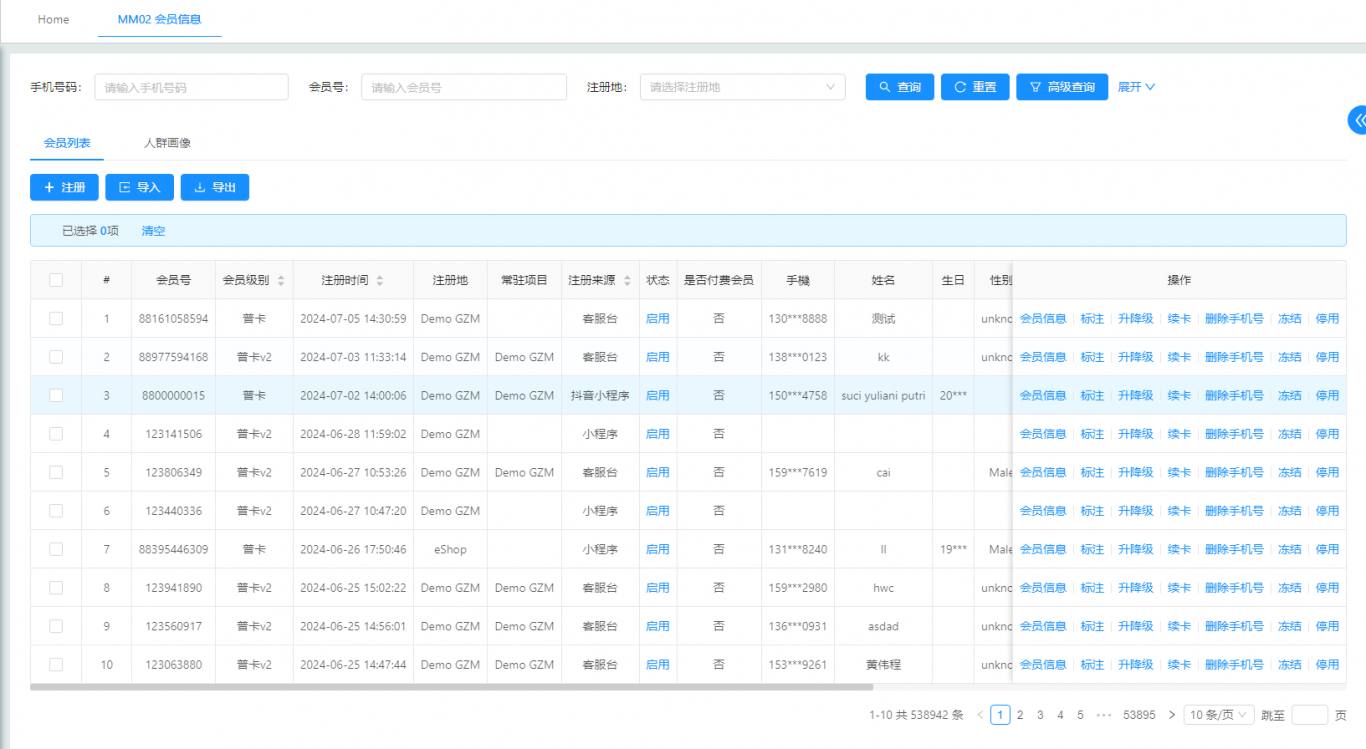
Task: Click eShop registration place cell
Action: click(450, 549)
